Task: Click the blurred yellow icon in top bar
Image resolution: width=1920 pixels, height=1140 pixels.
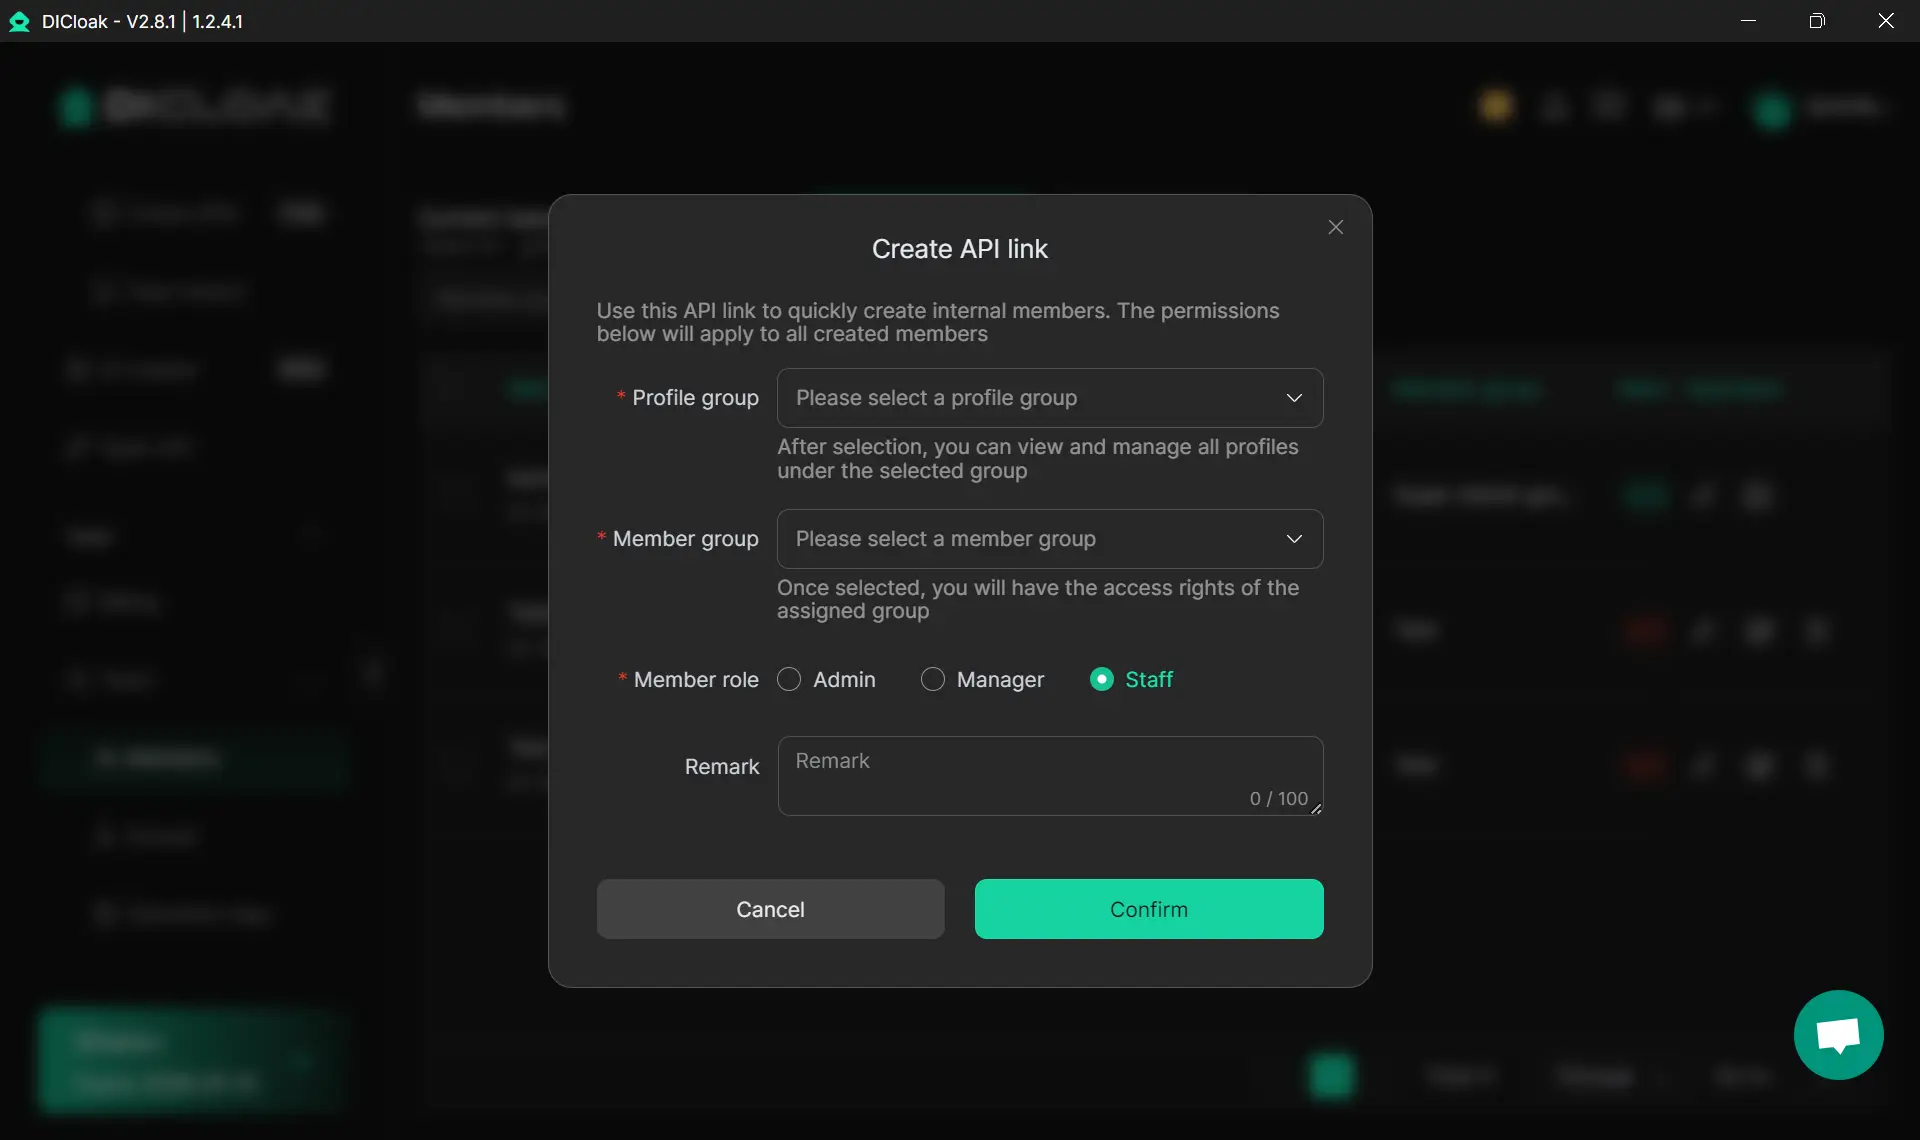Action: [1496, 106]
